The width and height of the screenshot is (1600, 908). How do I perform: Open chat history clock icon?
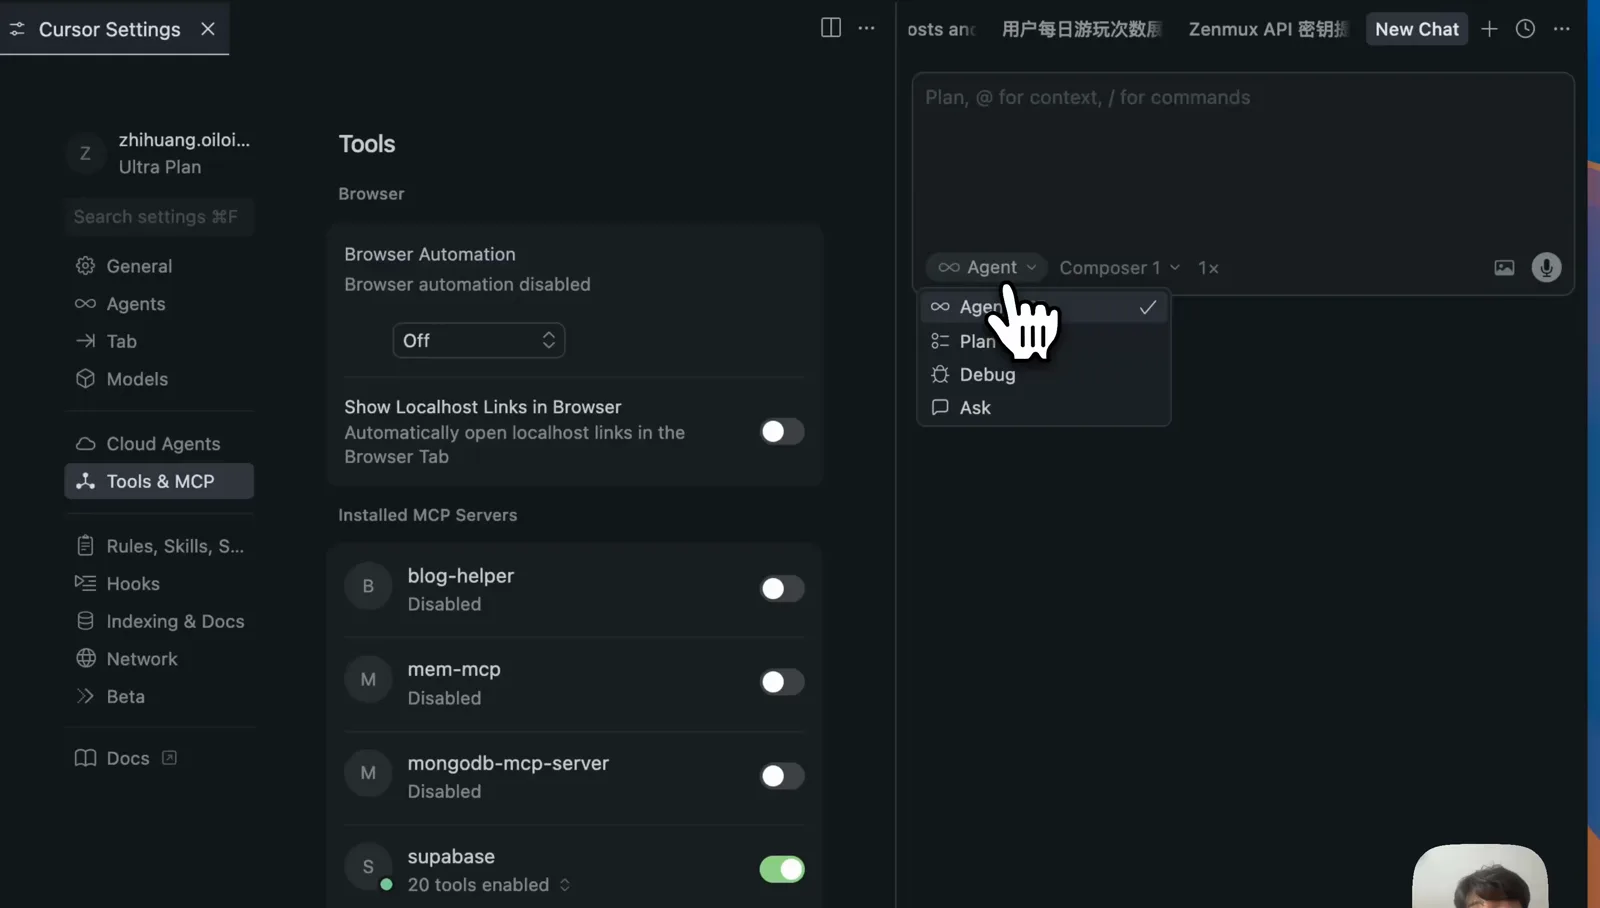(1525, 29)
